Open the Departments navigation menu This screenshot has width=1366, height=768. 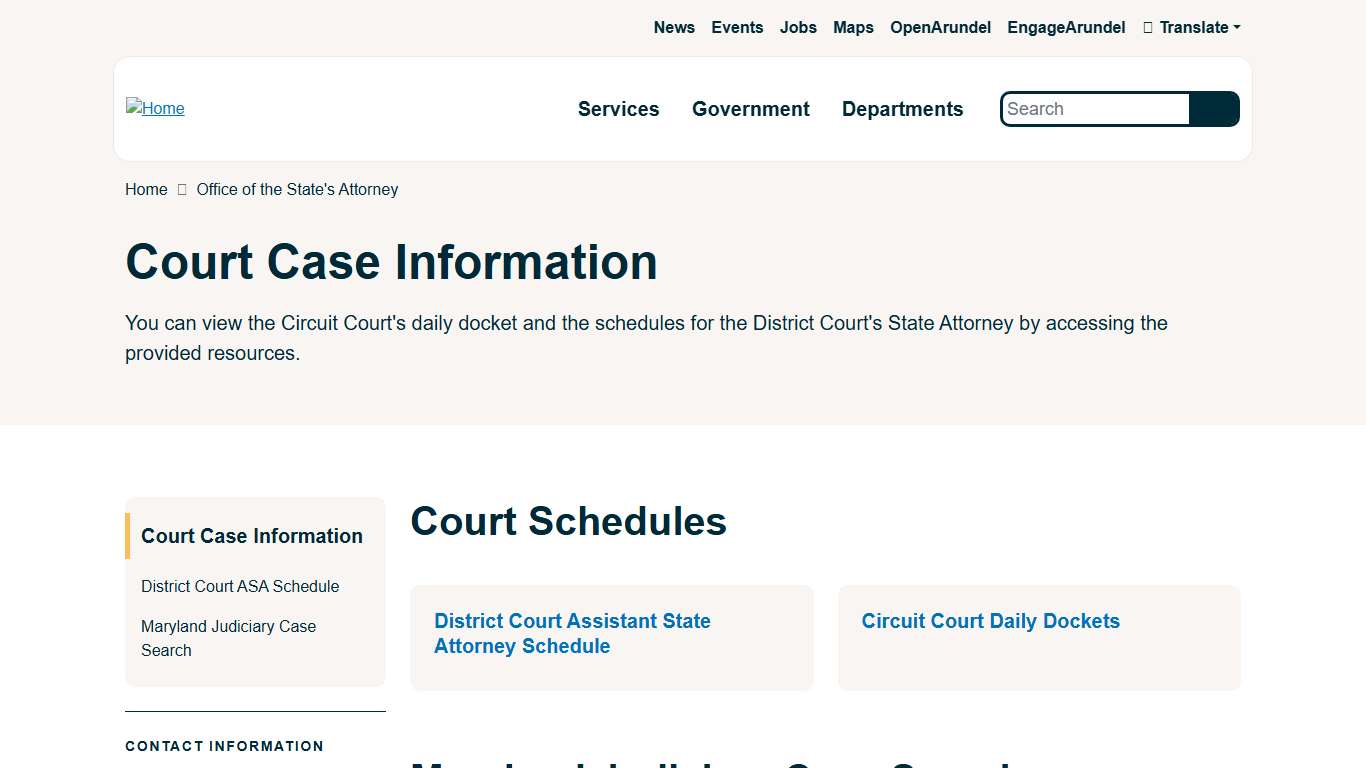click(902, 109)
